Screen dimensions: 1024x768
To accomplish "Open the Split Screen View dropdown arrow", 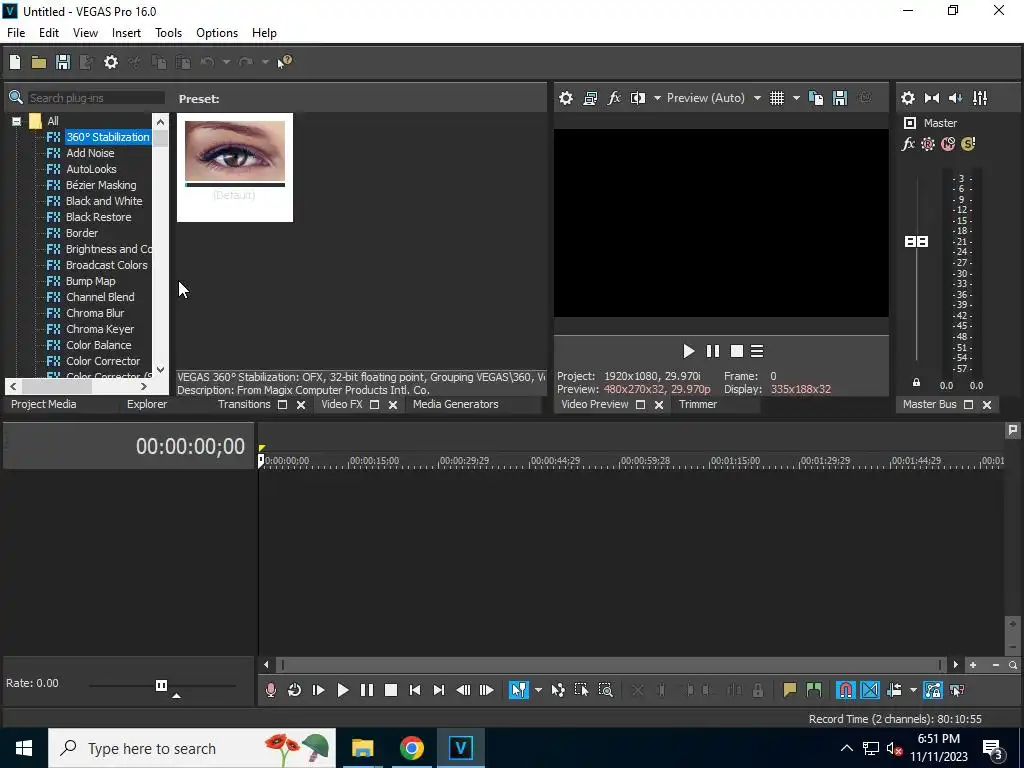I will 657,98.
